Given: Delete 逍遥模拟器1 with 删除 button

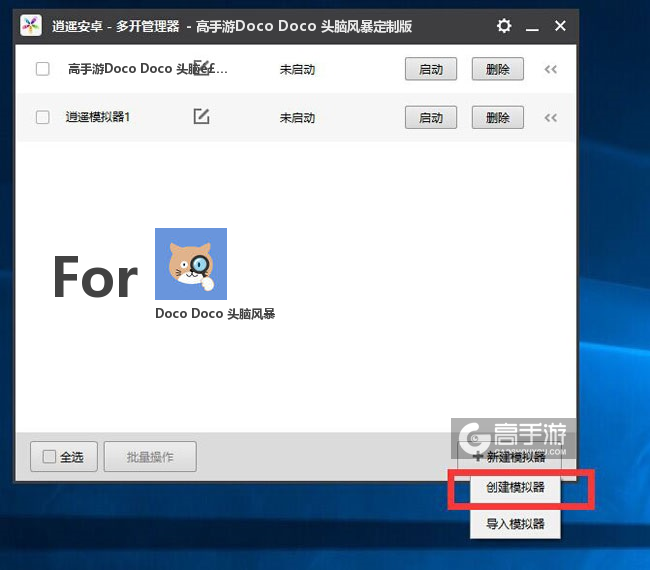Looking at the screenshot, I should (x=497, y=118).
